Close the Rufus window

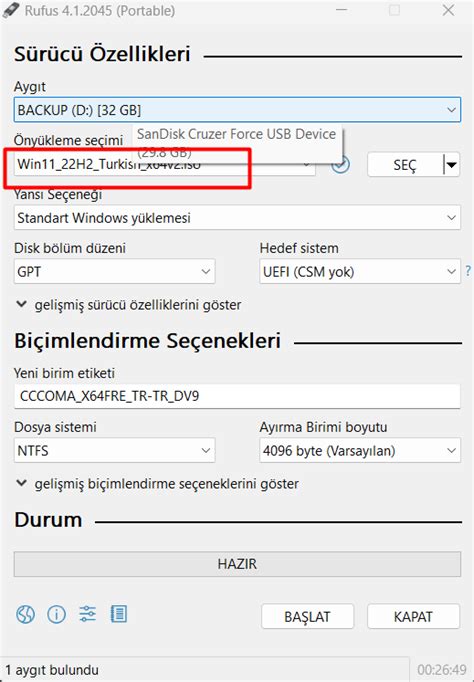pyautogui.click(x=448, y=10)
